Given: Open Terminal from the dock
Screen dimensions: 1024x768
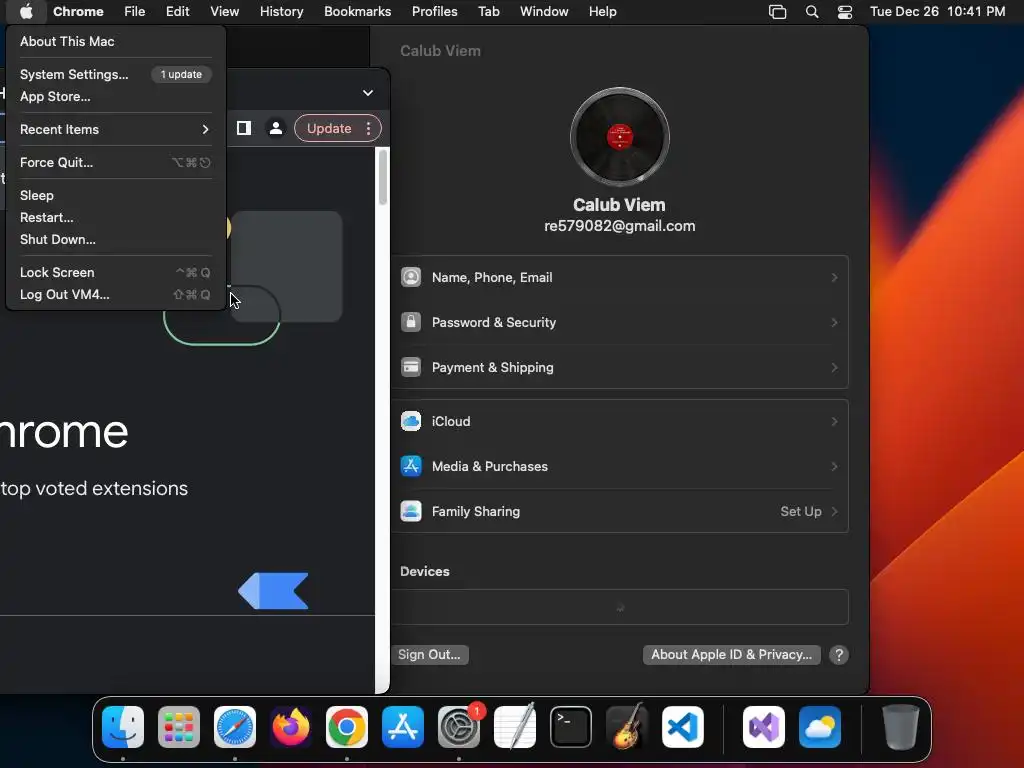Looking at the screenshot, I should [x=571, y=727].
